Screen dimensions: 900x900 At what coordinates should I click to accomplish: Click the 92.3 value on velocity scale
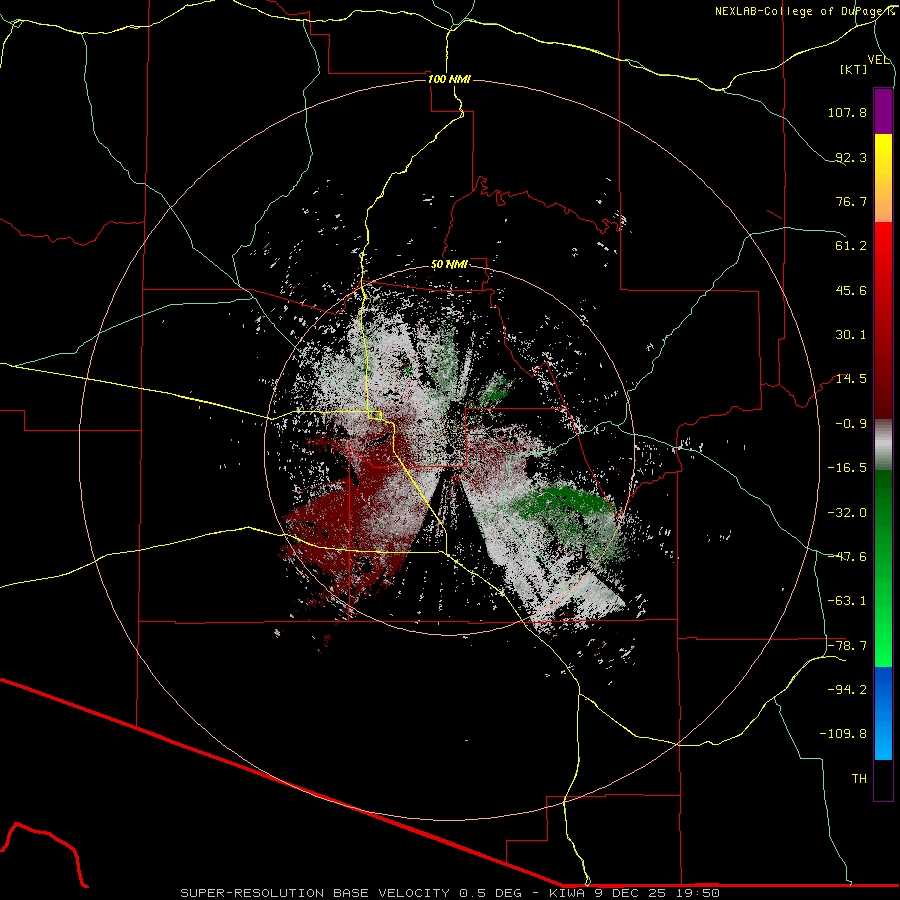[851, 158]
